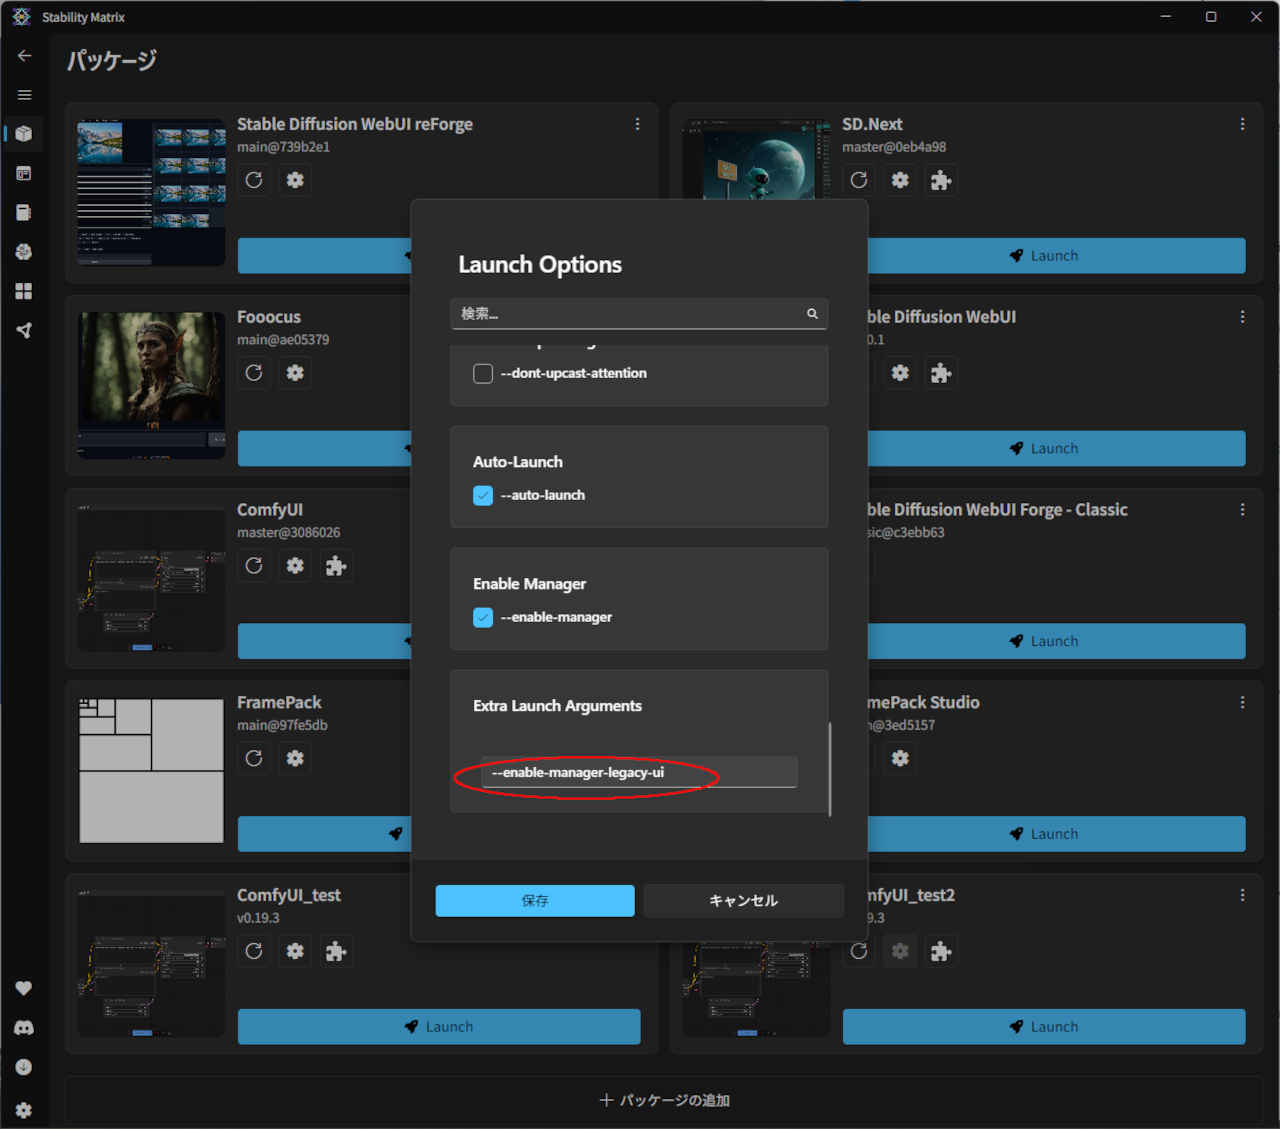Click the Extra Launch Arguments text field
The image size is (1280, 1129).
[639, 773]
